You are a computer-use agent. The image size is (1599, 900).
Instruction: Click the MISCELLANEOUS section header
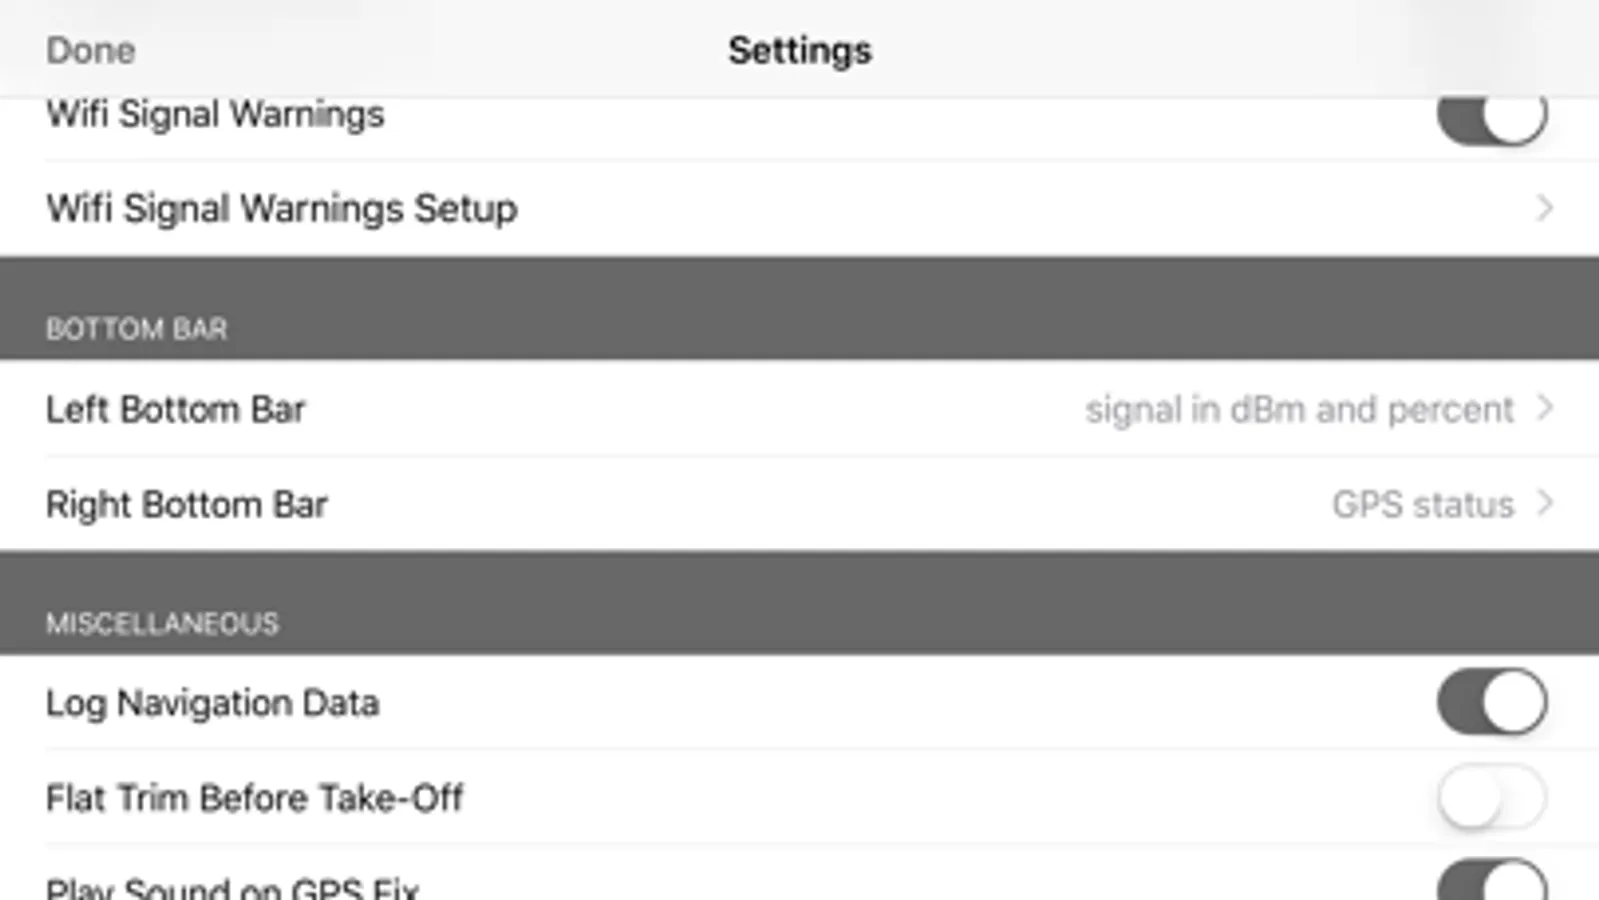pos(162,624)
